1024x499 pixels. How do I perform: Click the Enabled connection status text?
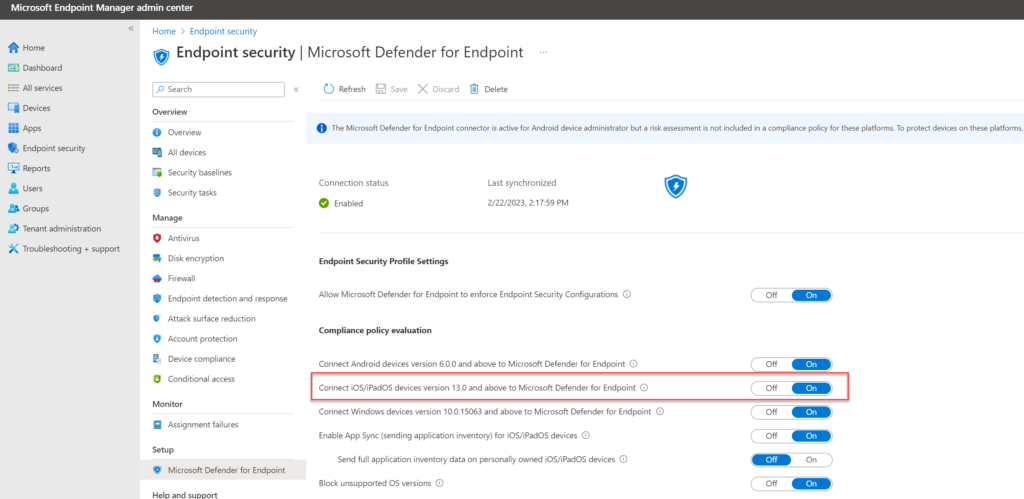click(349, 203)
